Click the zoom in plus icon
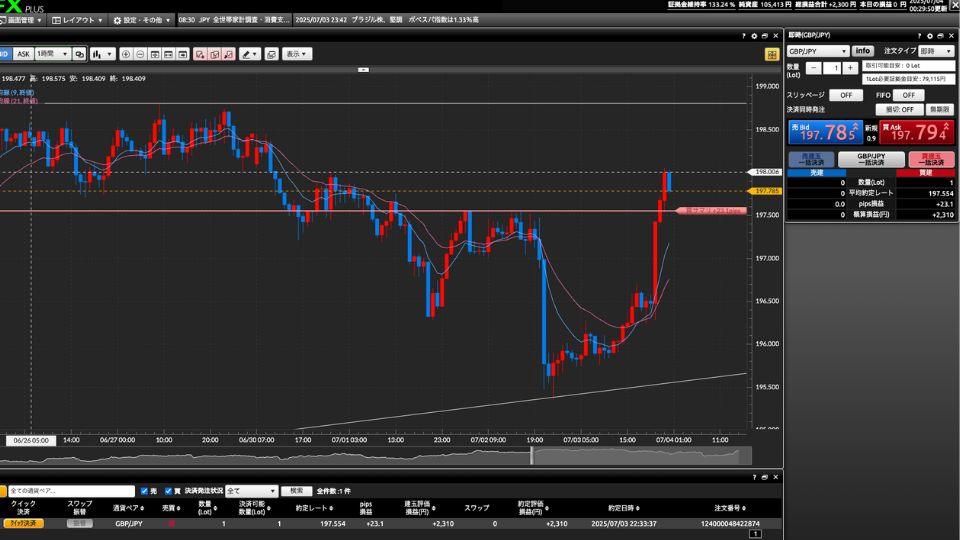 pyautogui.click(x=126, y=54)
